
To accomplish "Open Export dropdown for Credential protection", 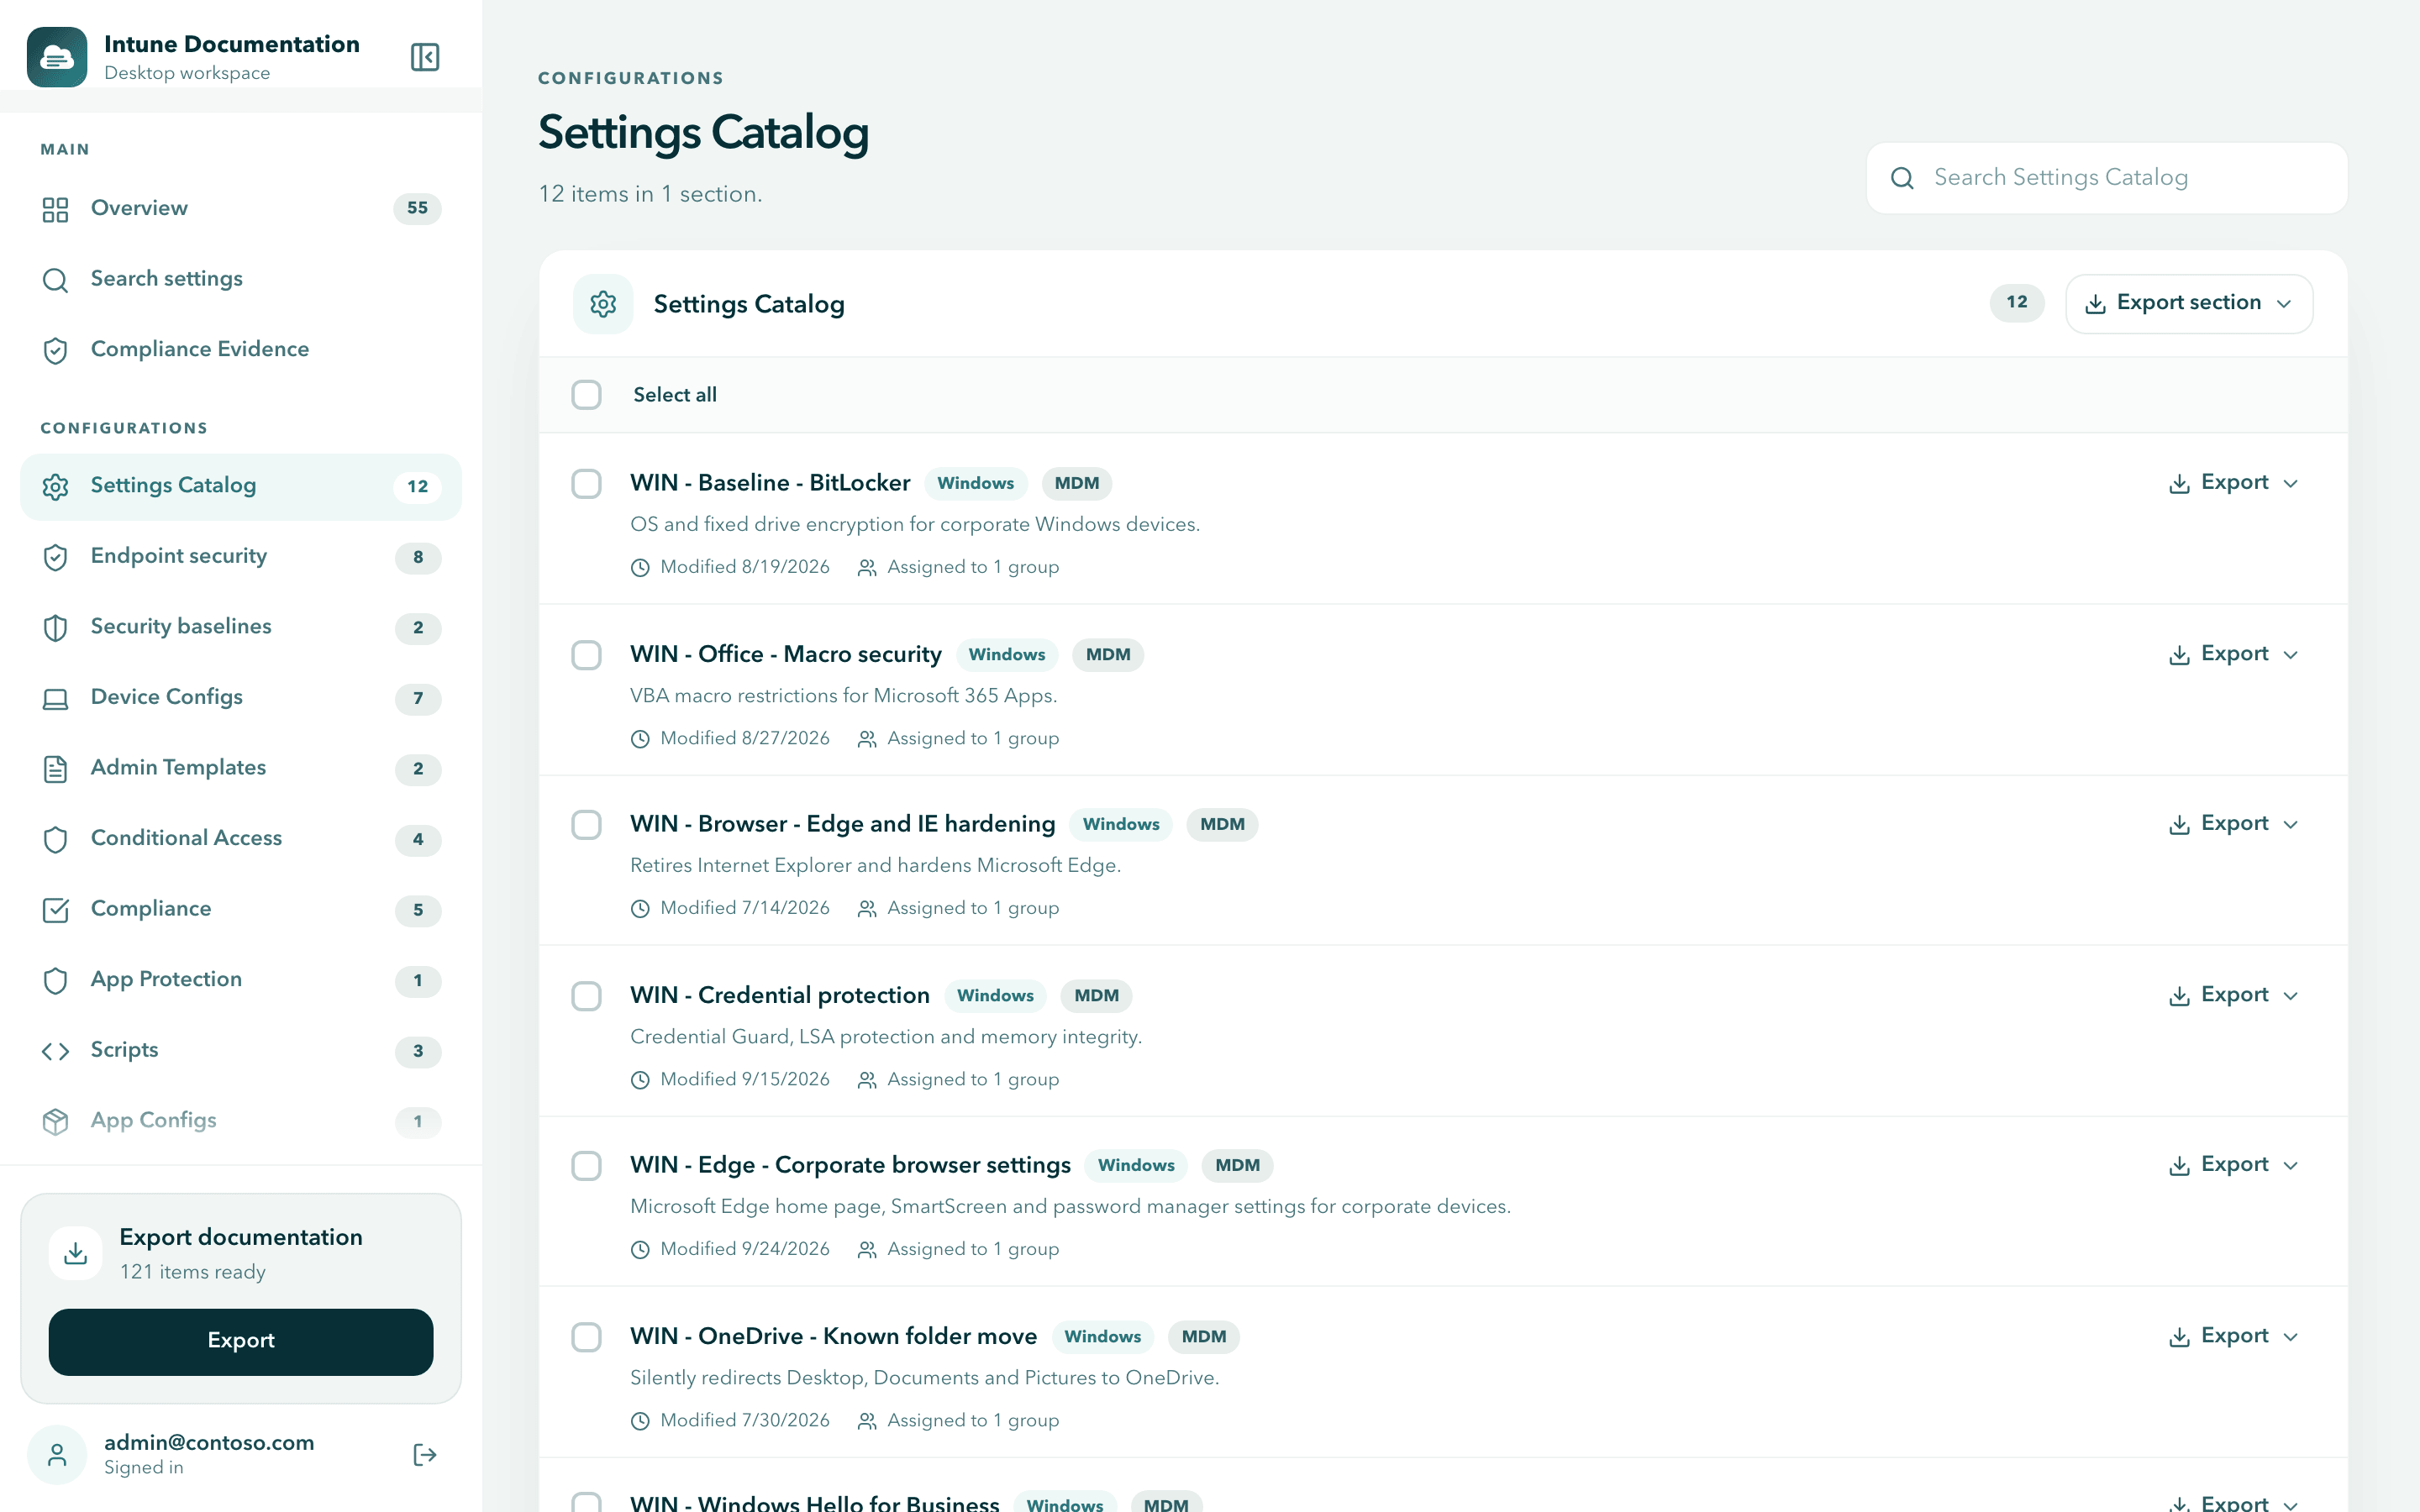I will [x=2233, y=995].
